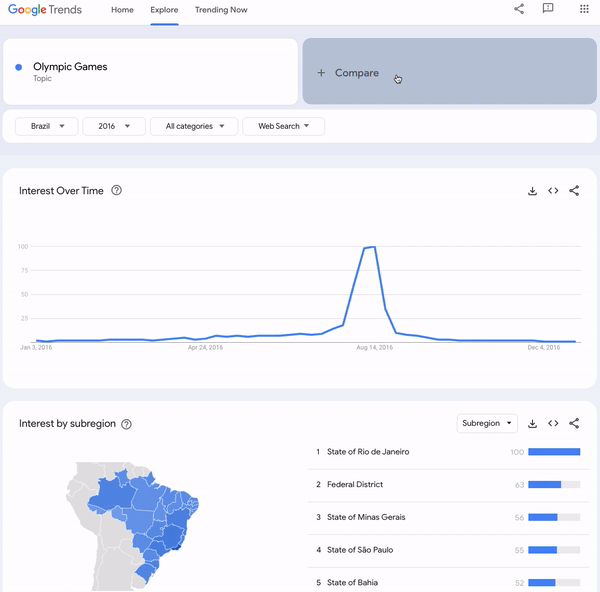Screen dimensions: 600x592
Task: Open the 2016 time range dropdown
Action: click(114, 126)
